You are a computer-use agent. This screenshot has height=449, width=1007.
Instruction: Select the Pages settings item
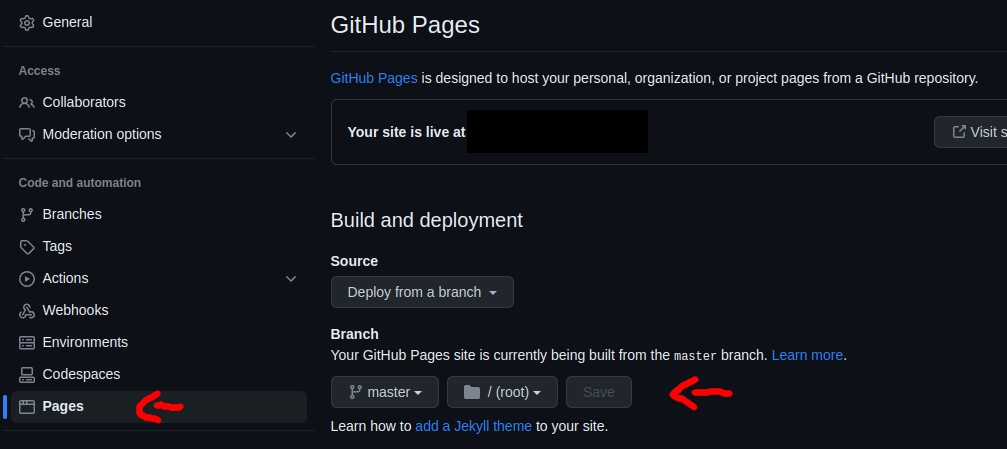159,407
